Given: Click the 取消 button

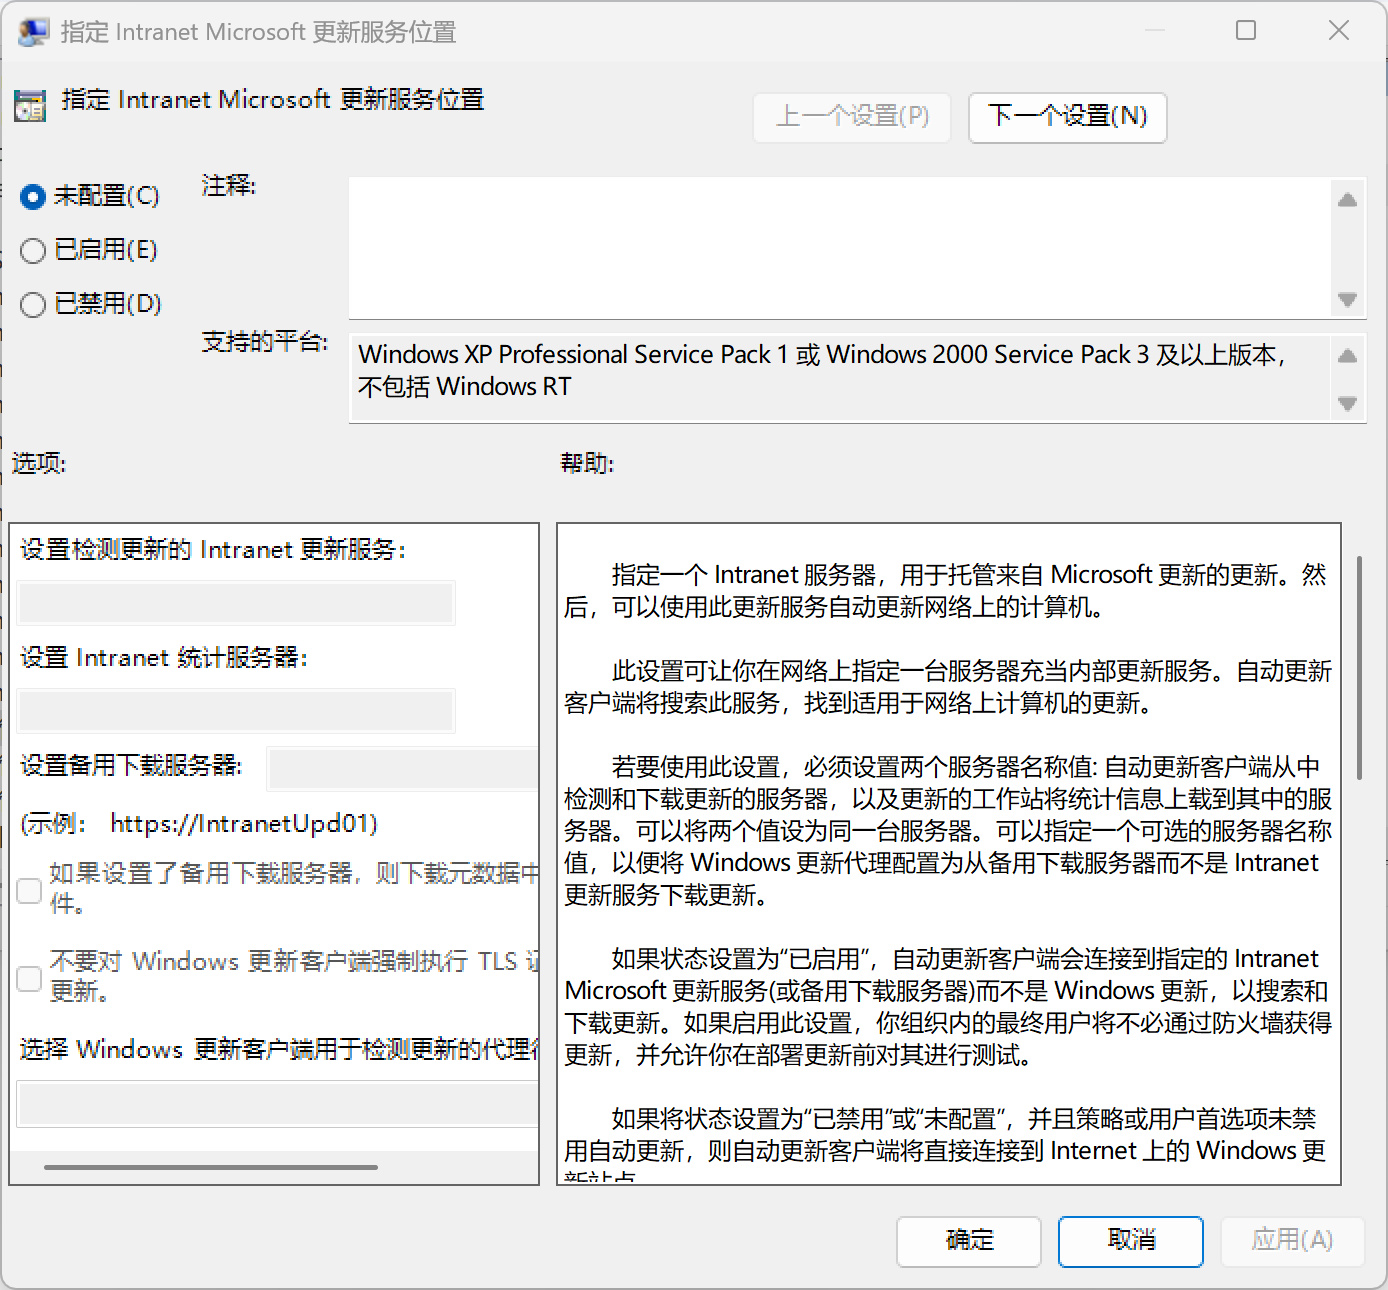Looking at the screenshot, I should tap(1131, 1241).
